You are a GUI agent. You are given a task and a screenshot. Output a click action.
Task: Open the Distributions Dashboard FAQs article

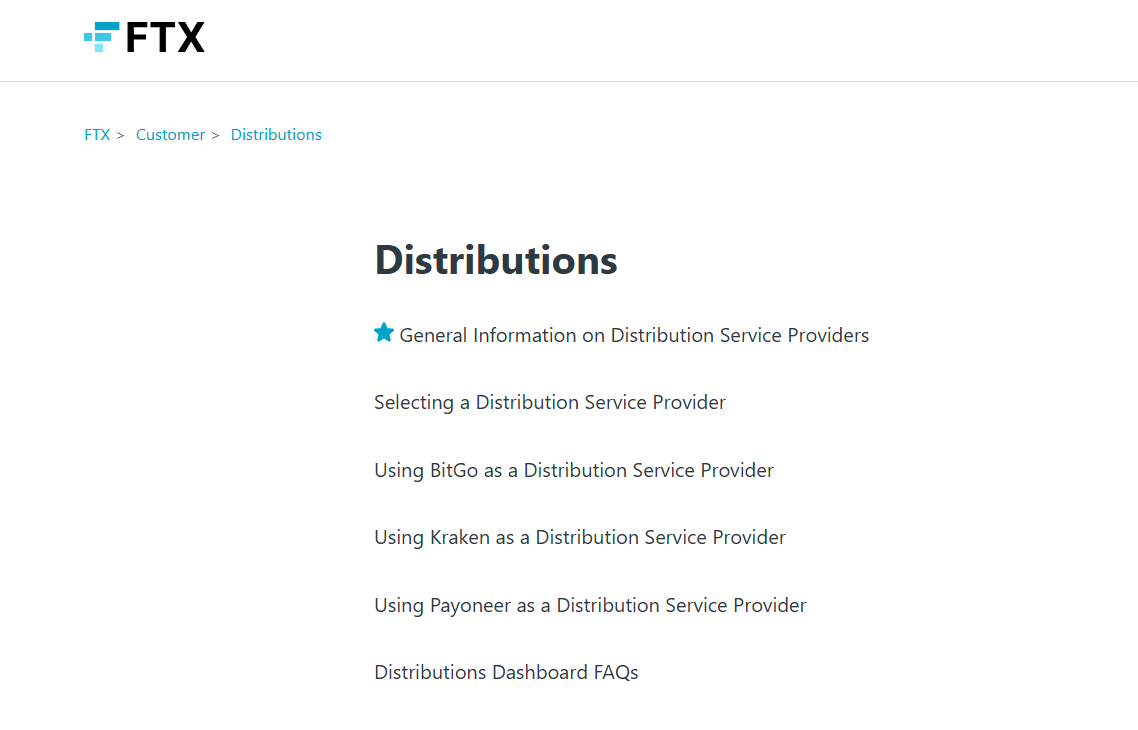coord(506,673)
